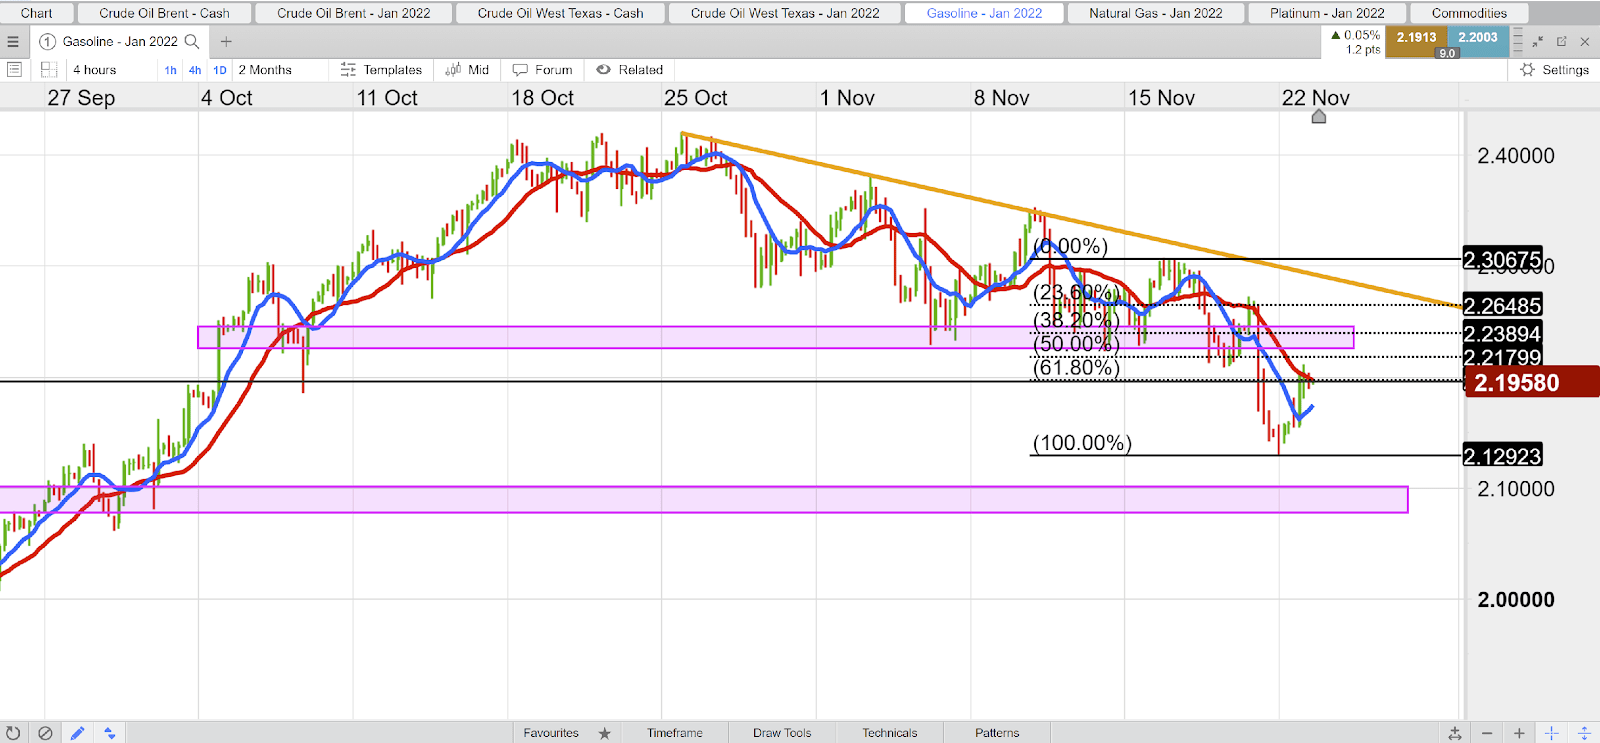Image resolution: width=1600 pixels, height=743 pixels.
Task: Click the icon left of zoom minus
Action: coord(1455,733)
